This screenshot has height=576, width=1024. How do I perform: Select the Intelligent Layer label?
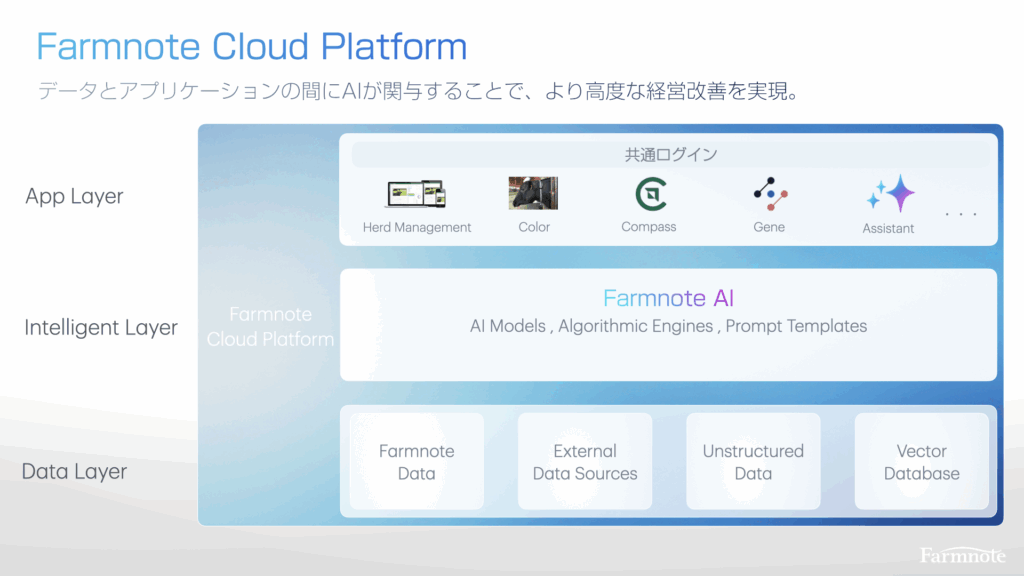pos(101,327)
